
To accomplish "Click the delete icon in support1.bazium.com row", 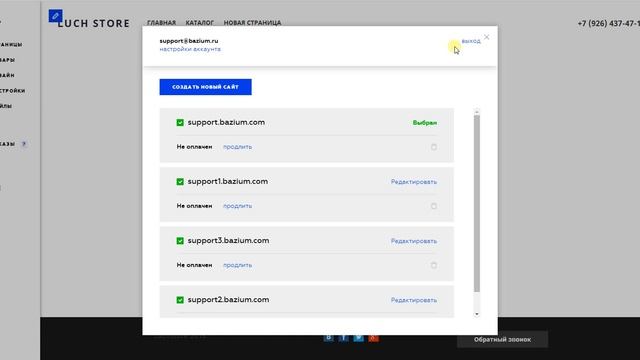I will (x=434, y=206).
